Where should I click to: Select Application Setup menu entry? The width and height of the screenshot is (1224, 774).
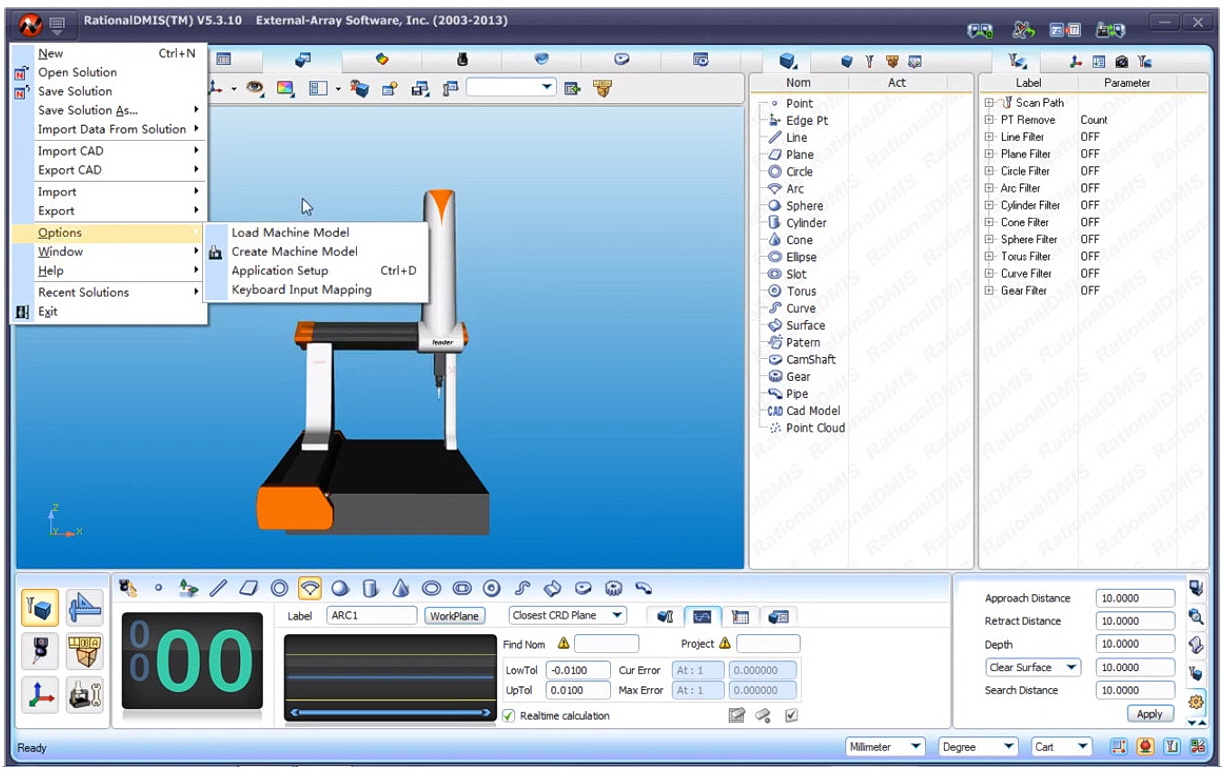pyautogui.click(x=316, y=270)
